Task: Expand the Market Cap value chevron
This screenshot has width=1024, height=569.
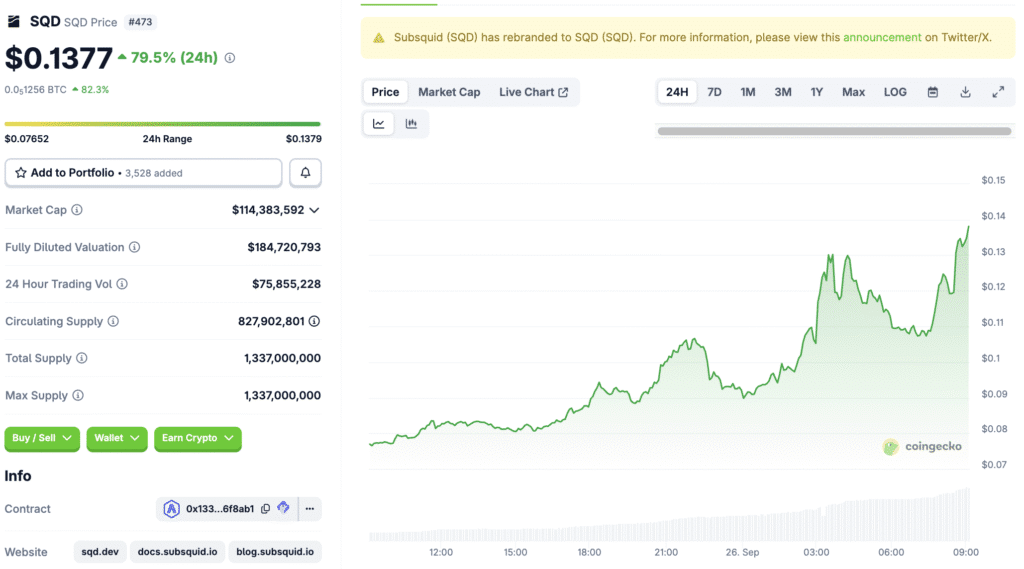Action: (x=314, y=210)
